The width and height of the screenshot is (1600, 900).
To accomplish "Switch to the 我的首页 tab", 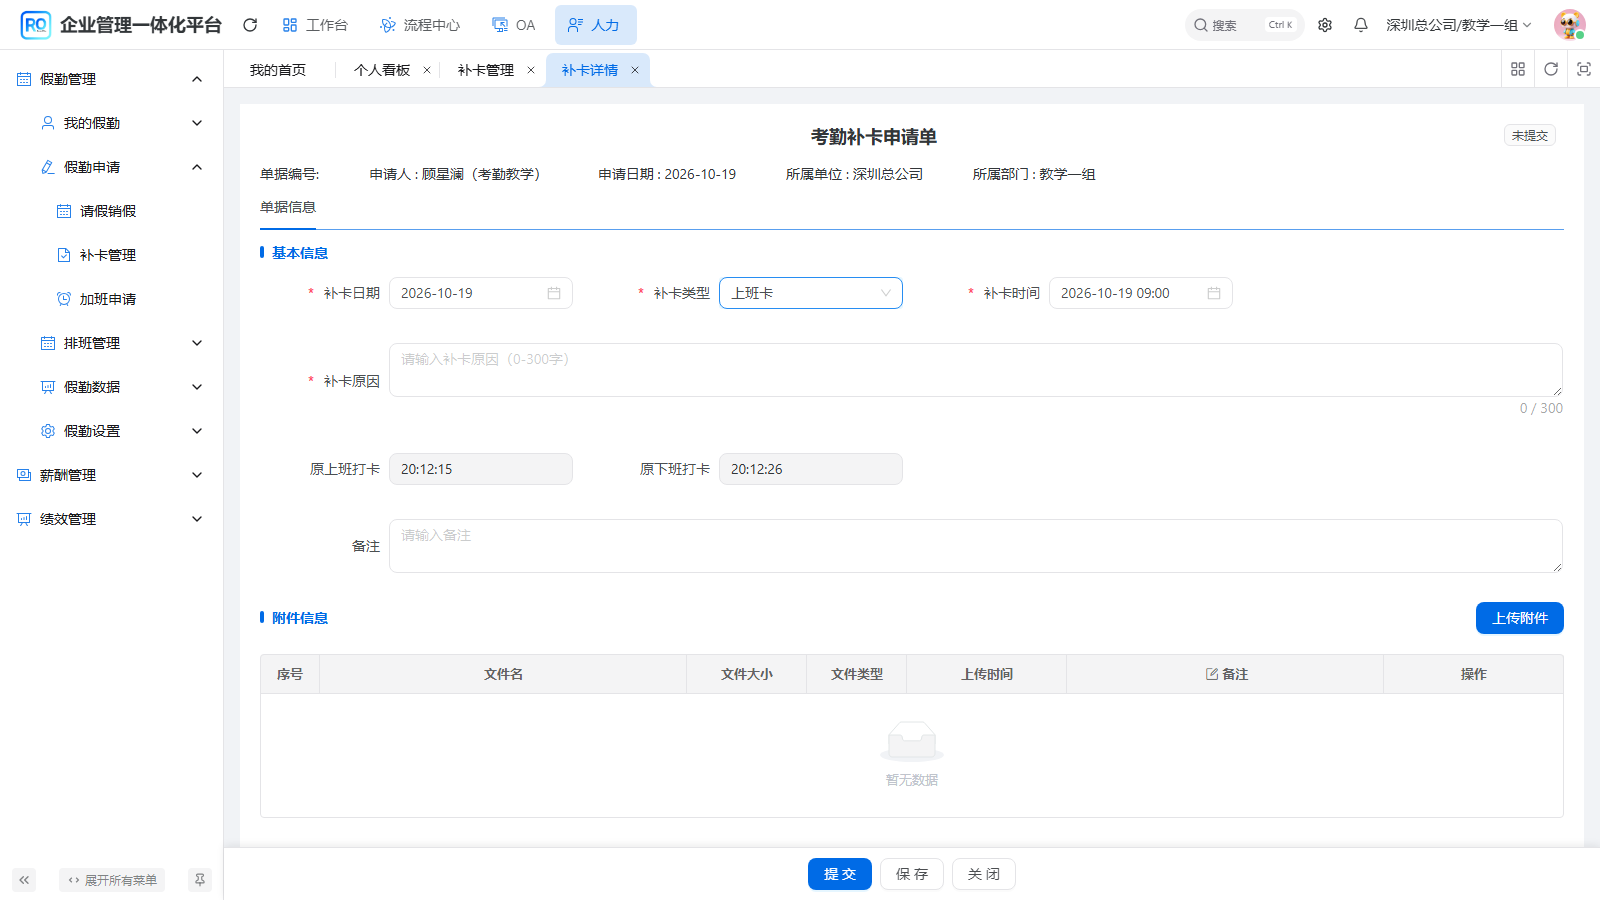I will [x=278, y=70].
